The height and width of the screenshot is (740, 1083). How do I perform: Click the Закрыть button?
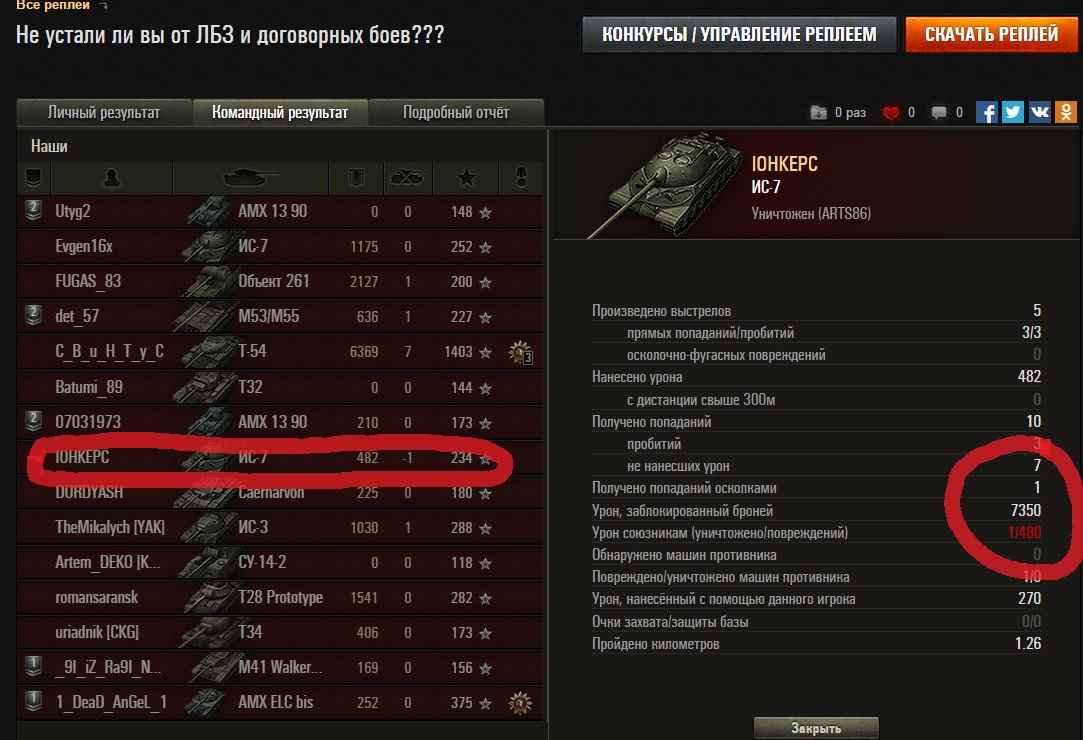pos(816,728)
